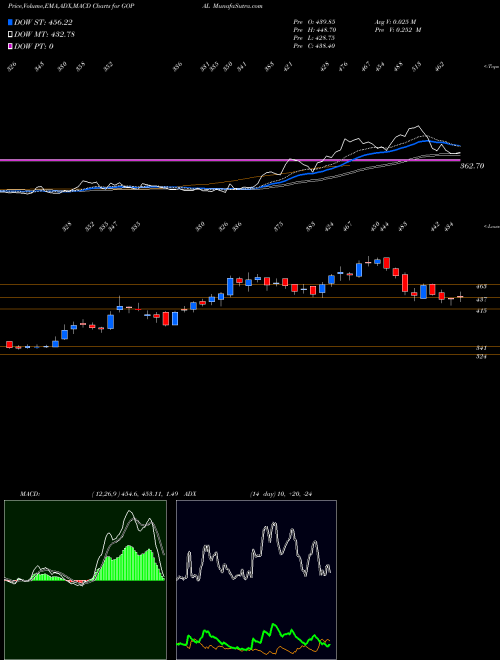Viewport: 500px width, 660px height.
Task: Click the 'Pre L: 428.75' value
Action: 314,38
